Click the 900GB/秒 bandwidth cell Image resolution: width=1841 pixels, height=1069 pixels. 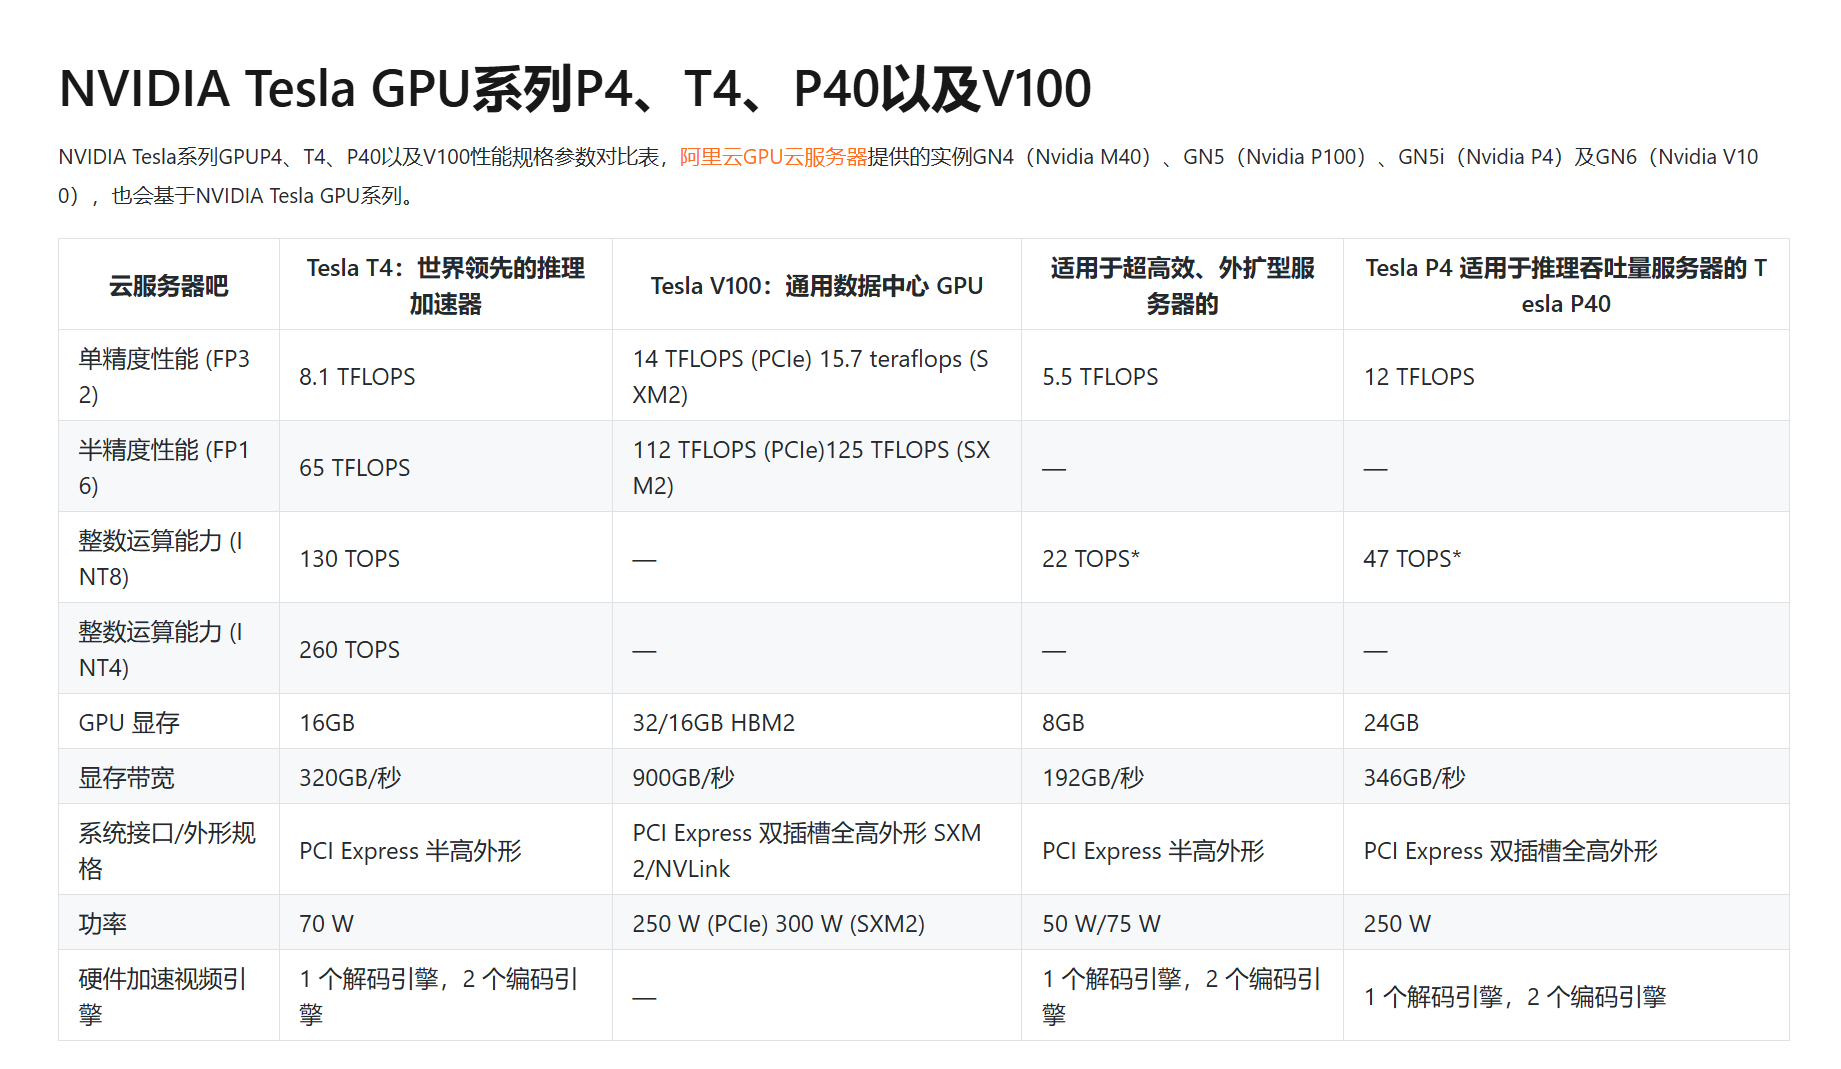[817, 778]
